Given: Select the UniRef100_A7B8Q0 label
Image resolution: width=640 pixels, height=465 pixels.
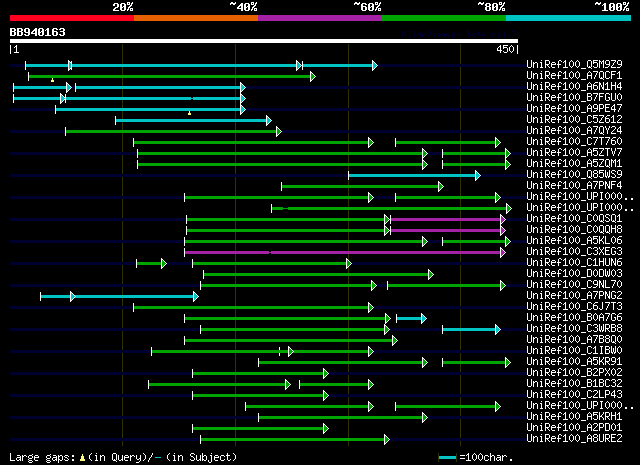Looking at the screenshot, I should (574, 340).
